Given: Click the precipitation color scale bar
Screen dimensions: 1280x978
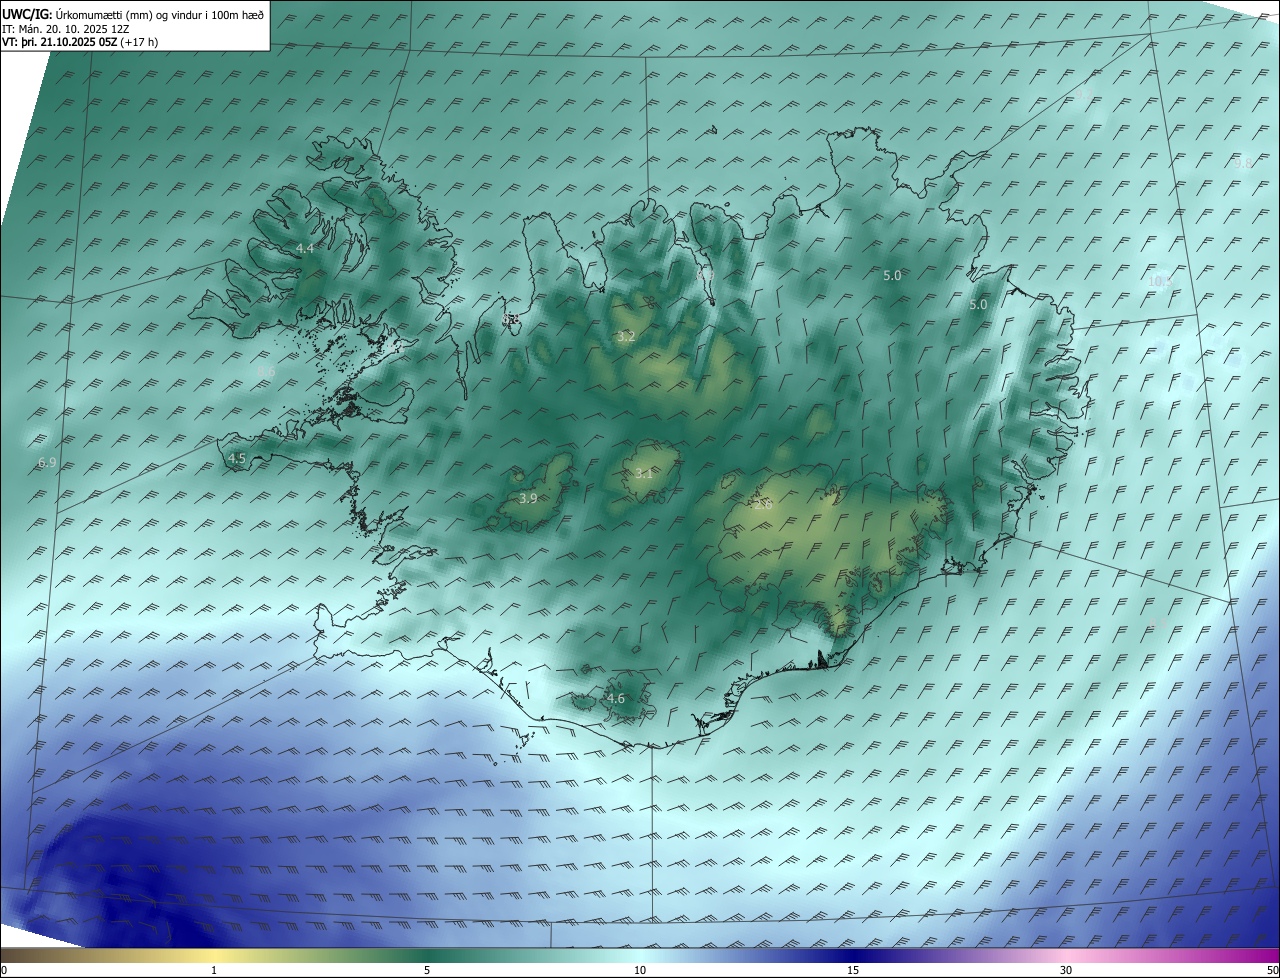Looking at the screenshot, I should 640,955.
